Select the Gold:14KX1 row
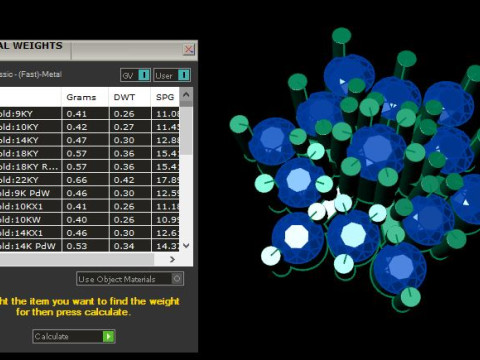This screenshot has height=360, width=480. tap(89, 233)
